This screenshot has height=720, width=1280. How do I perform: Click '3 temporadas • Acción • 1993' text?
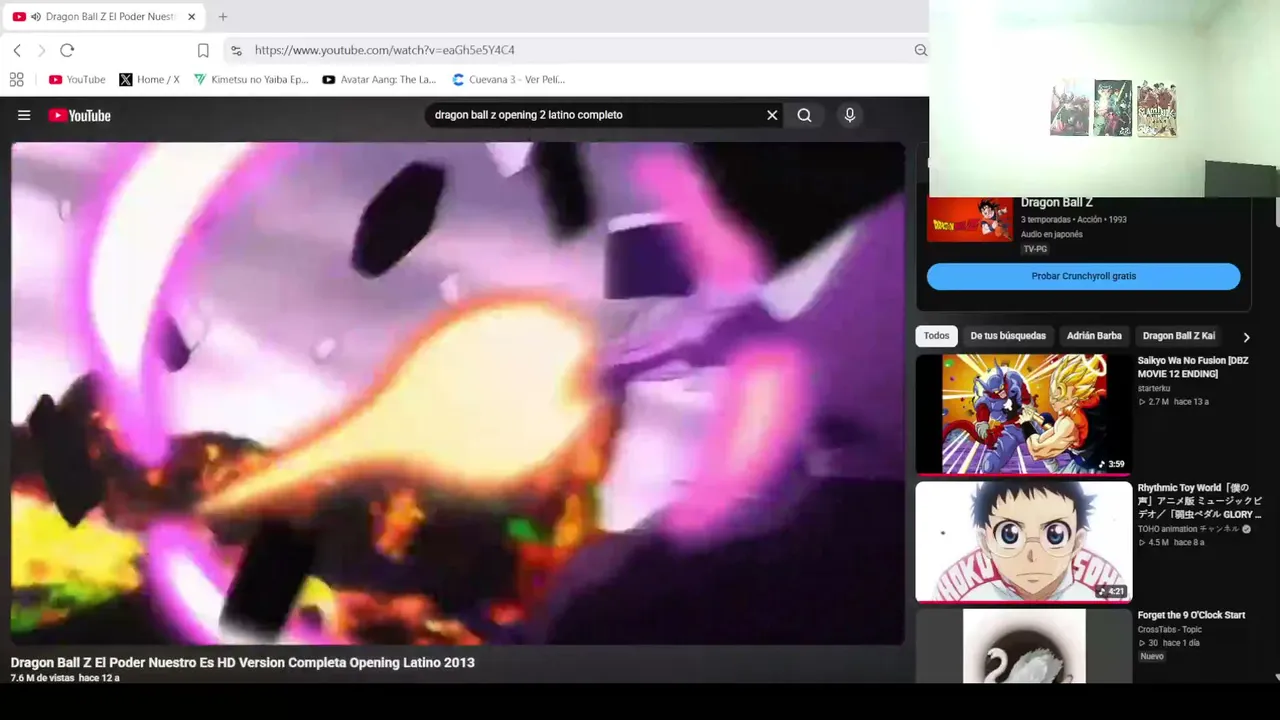(x=1074, y=220)
